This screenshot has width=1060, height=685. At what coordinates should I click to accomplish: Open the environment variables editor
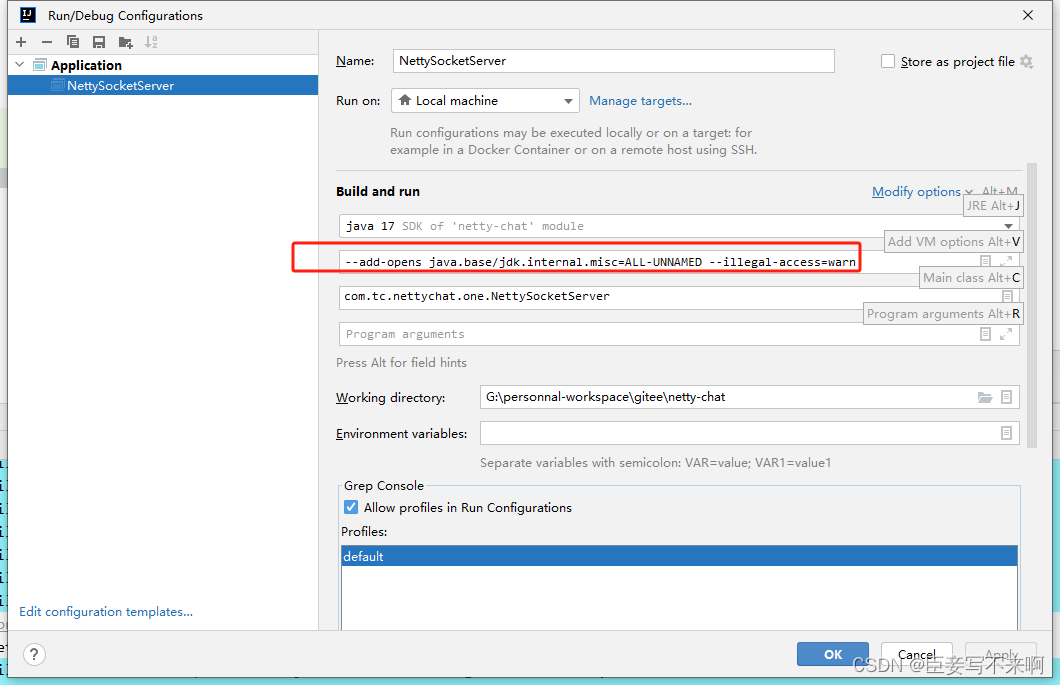coord(1006,432)
